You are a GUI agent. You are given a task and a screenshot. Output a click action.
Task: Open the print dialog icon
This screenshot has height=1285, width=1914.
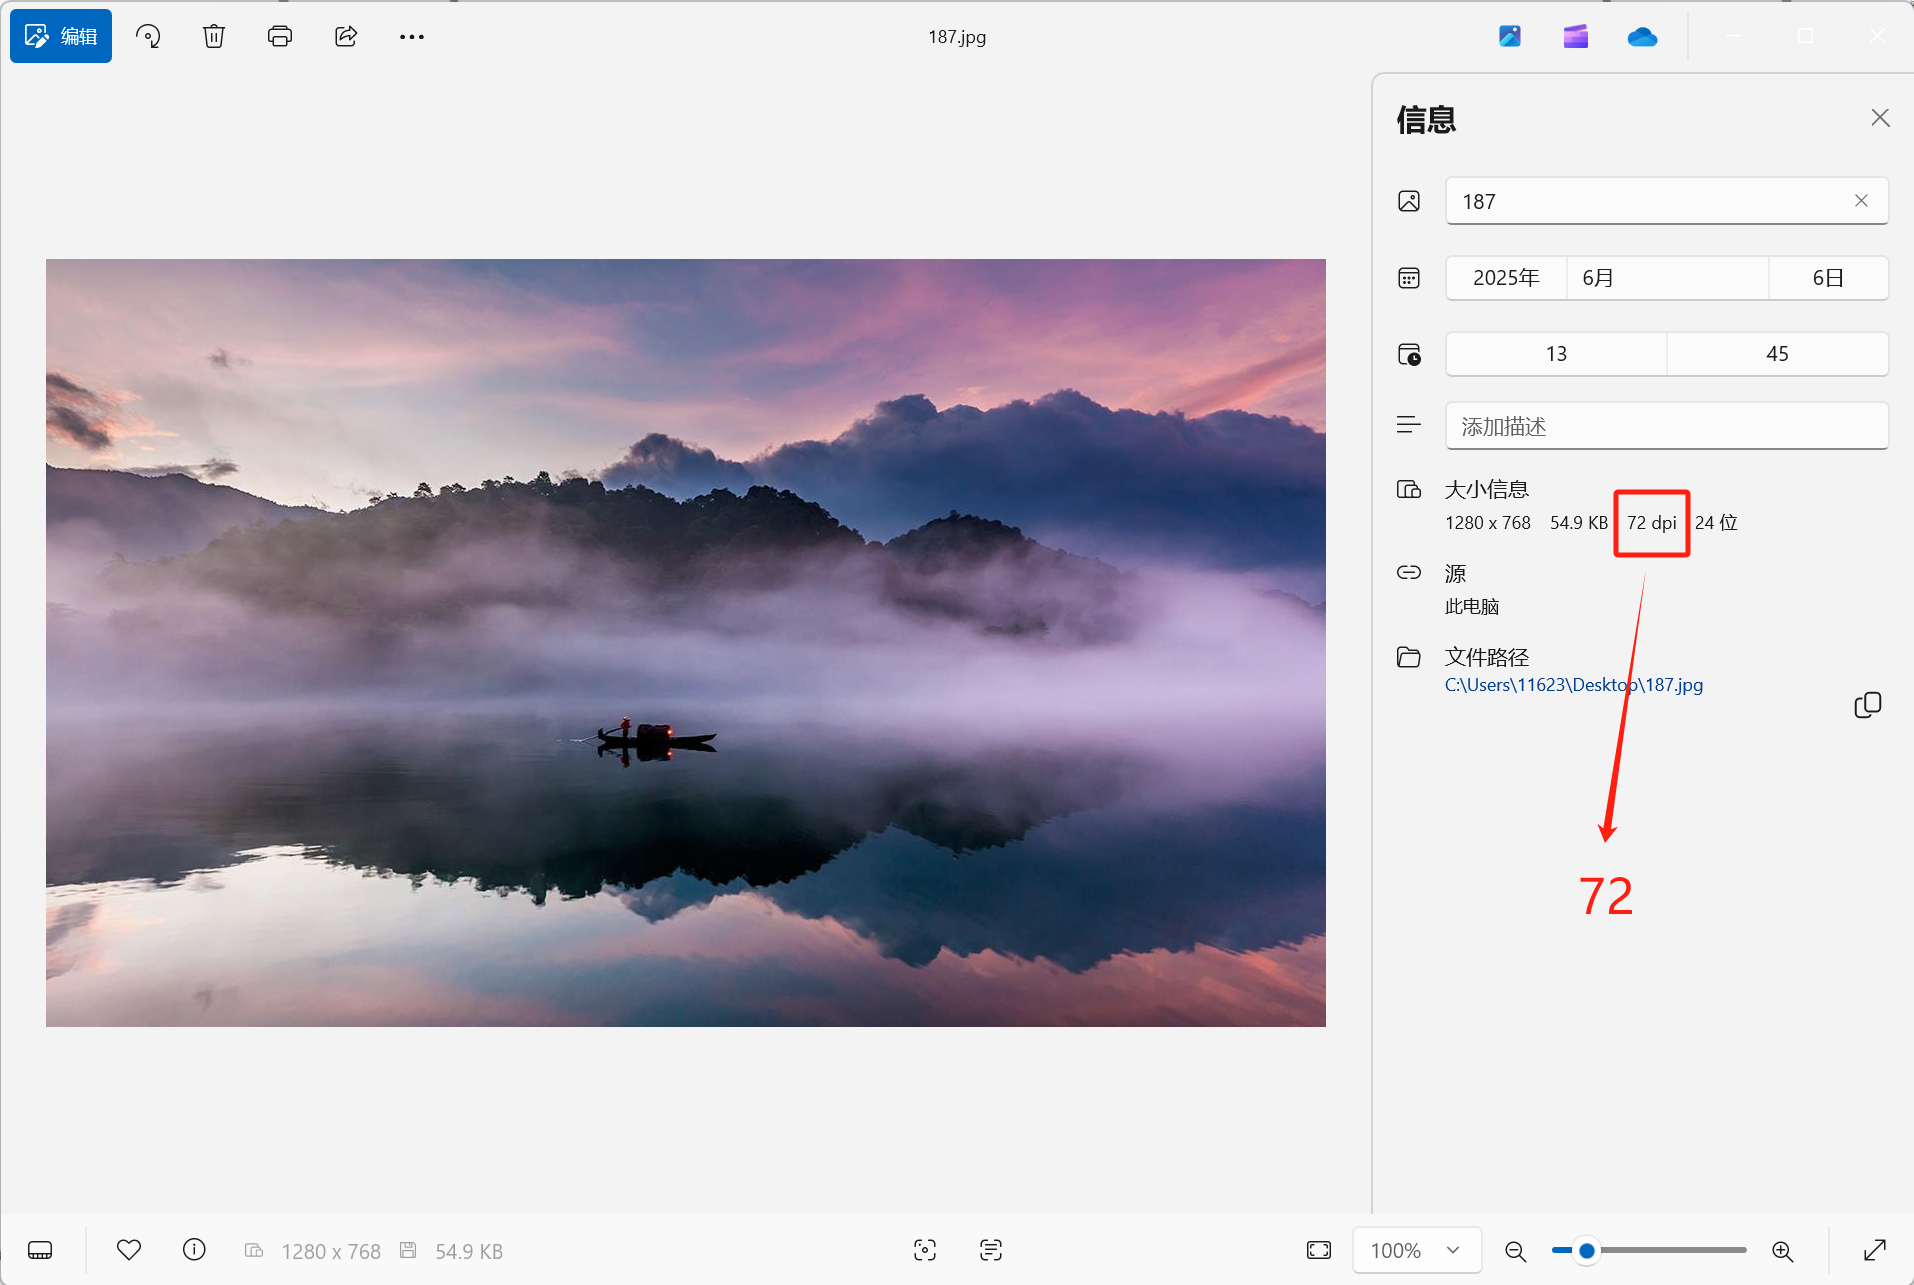coord(280,37)
